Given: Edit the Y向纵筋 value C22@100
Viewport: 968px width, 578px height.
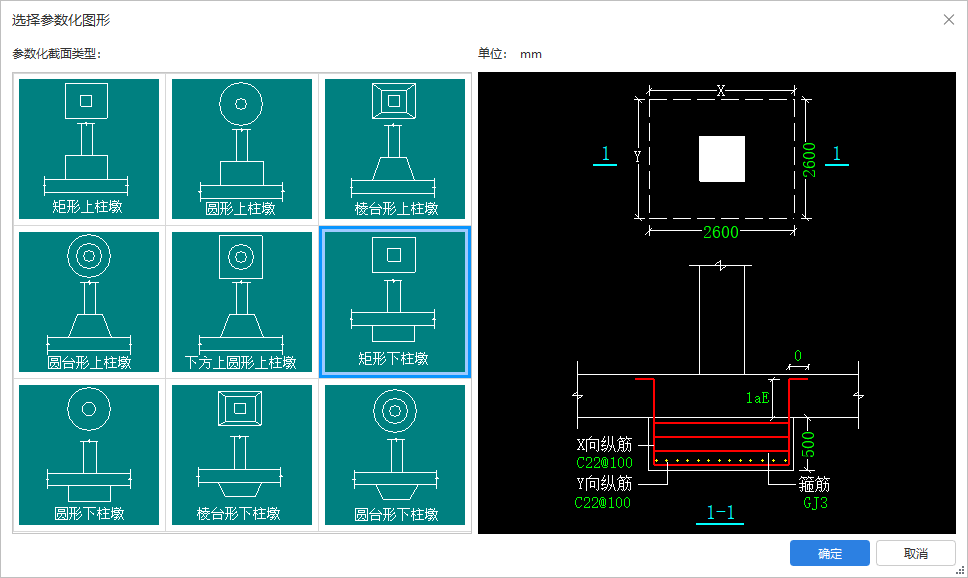Looking at the screenshot, I should click(x=603, y=503).
